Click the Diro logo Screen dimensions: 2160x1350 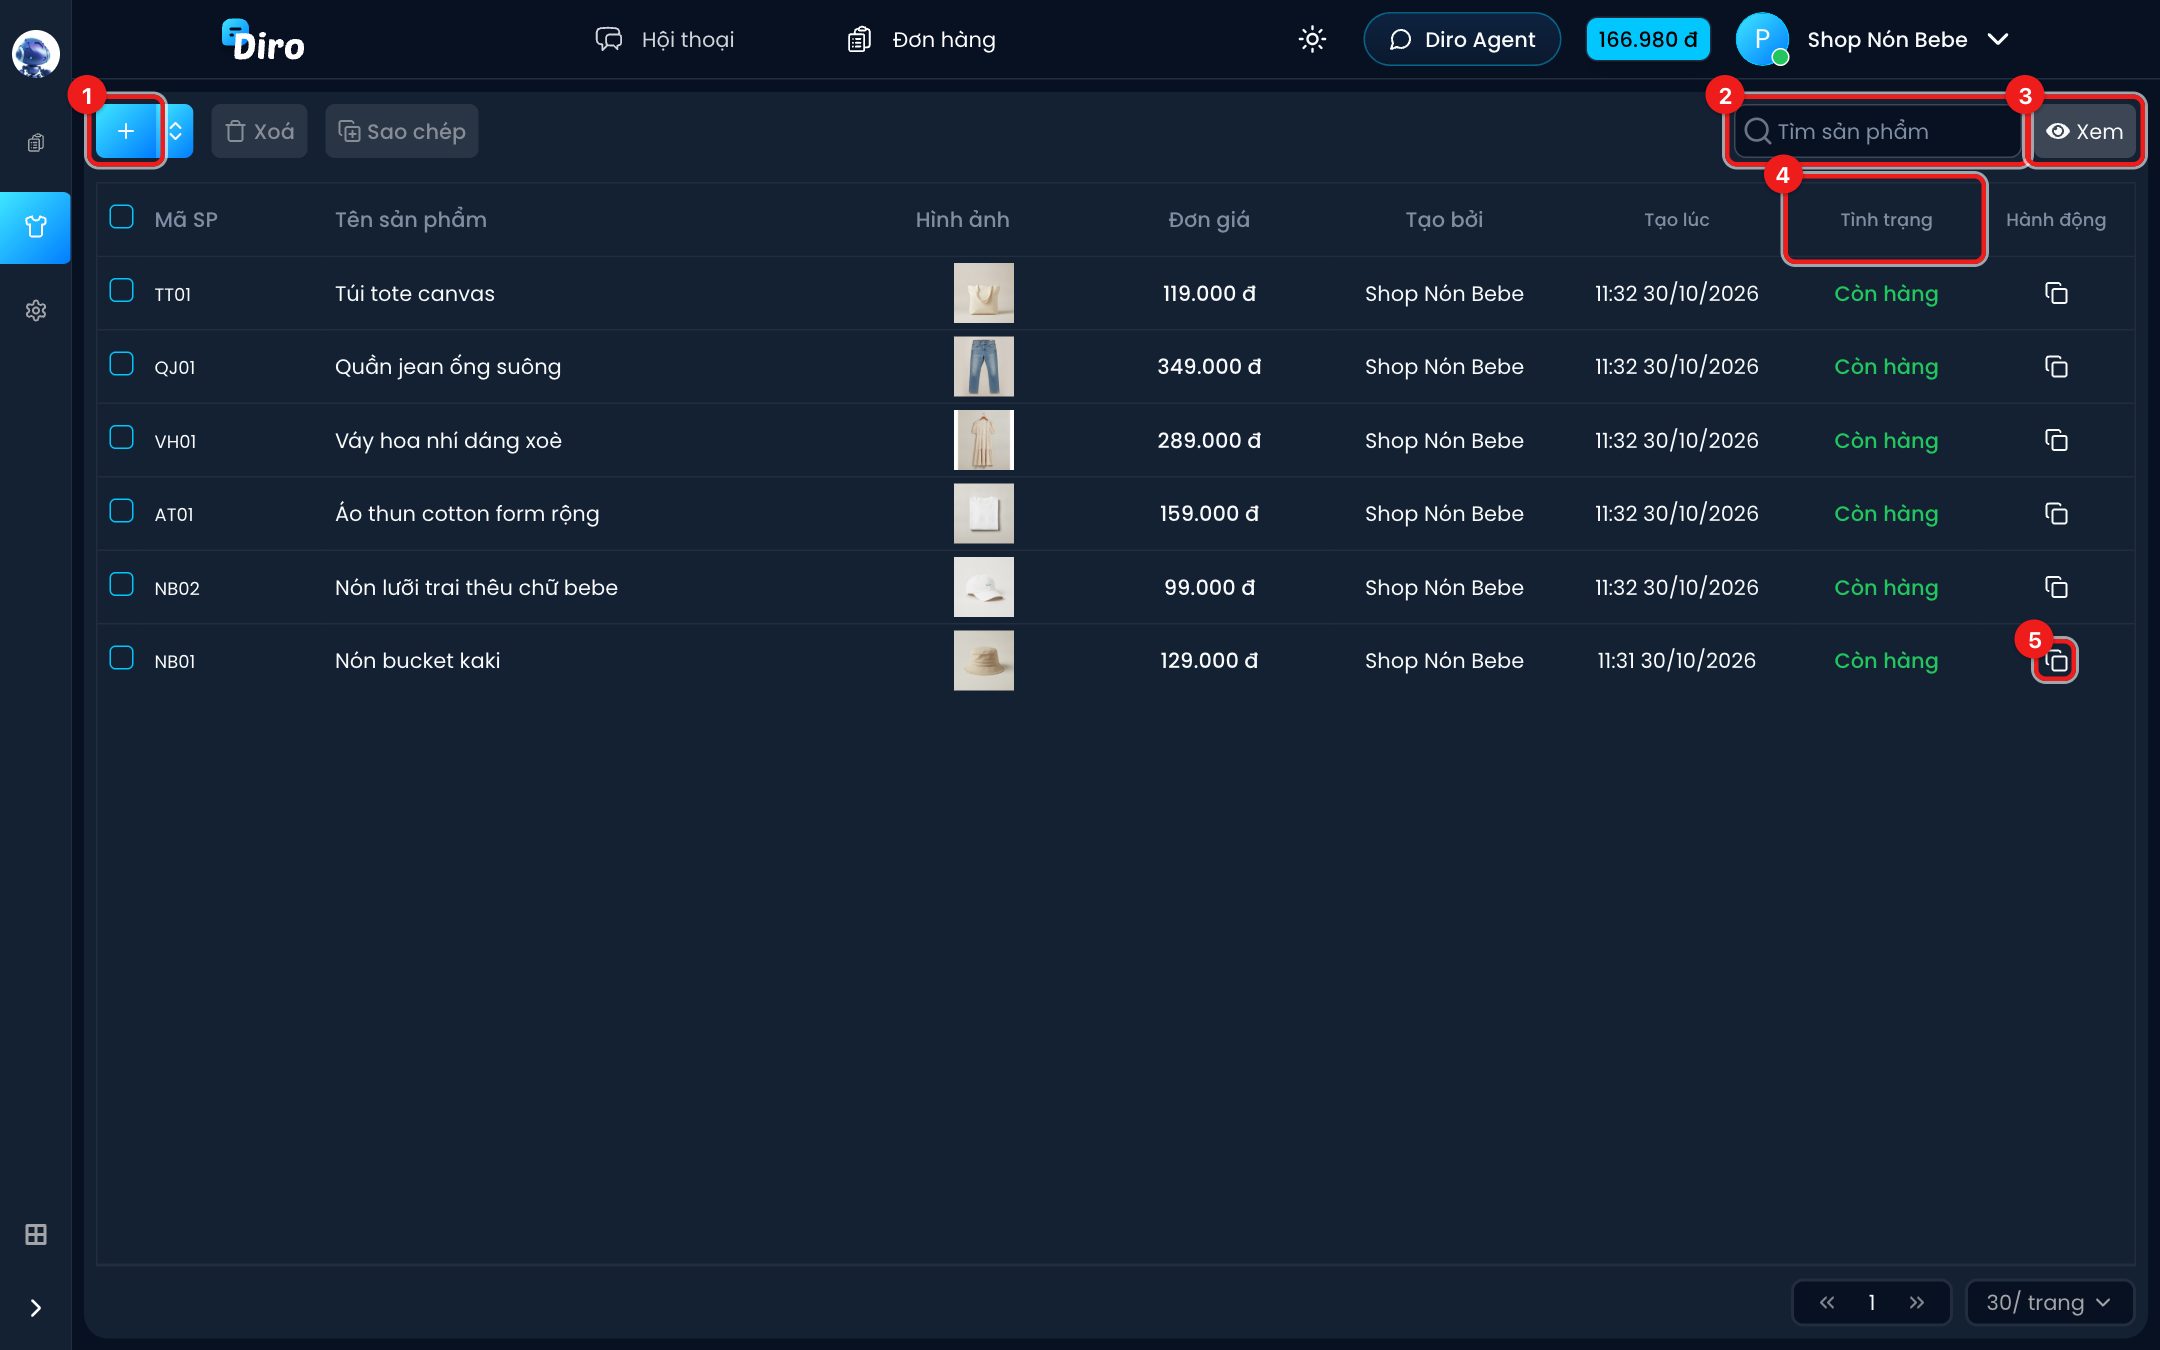(263, 40)
